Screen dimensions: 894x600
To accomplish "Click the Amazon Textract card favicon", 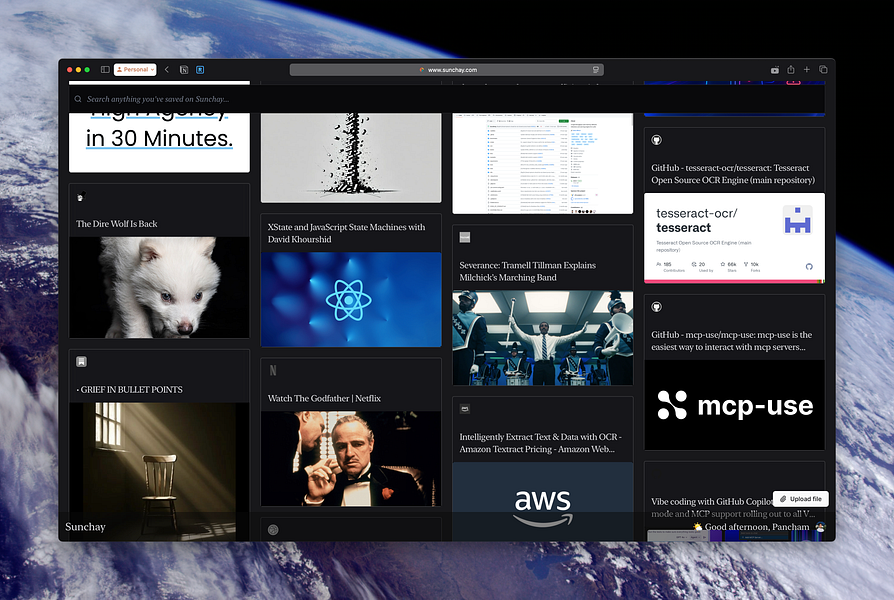I will tap(465, 409).
